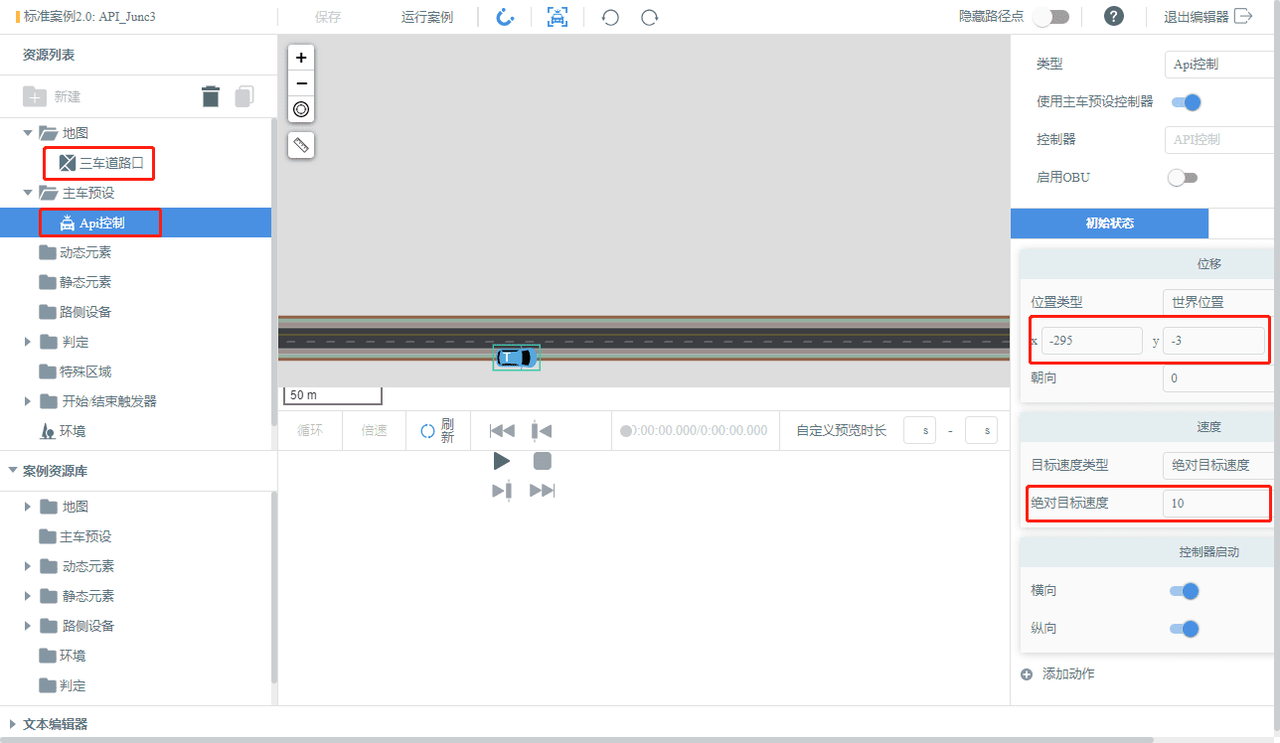Expand the 判定 folder in resource list
The image size is (1280, 743).
(28, 342)
